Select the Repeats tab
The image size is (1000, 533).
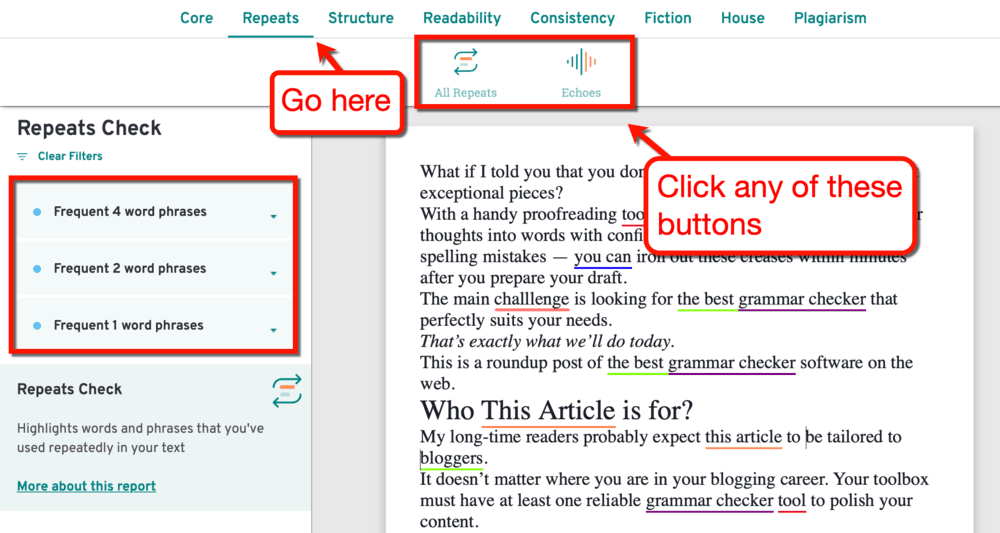270,18
